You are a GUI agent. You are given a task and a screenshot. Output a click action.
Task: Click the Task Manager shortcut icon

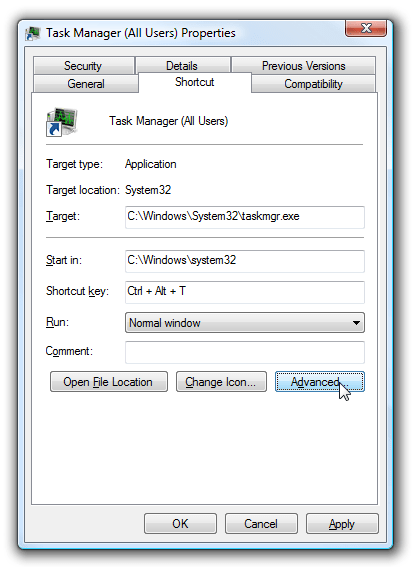tap(61, 122)
